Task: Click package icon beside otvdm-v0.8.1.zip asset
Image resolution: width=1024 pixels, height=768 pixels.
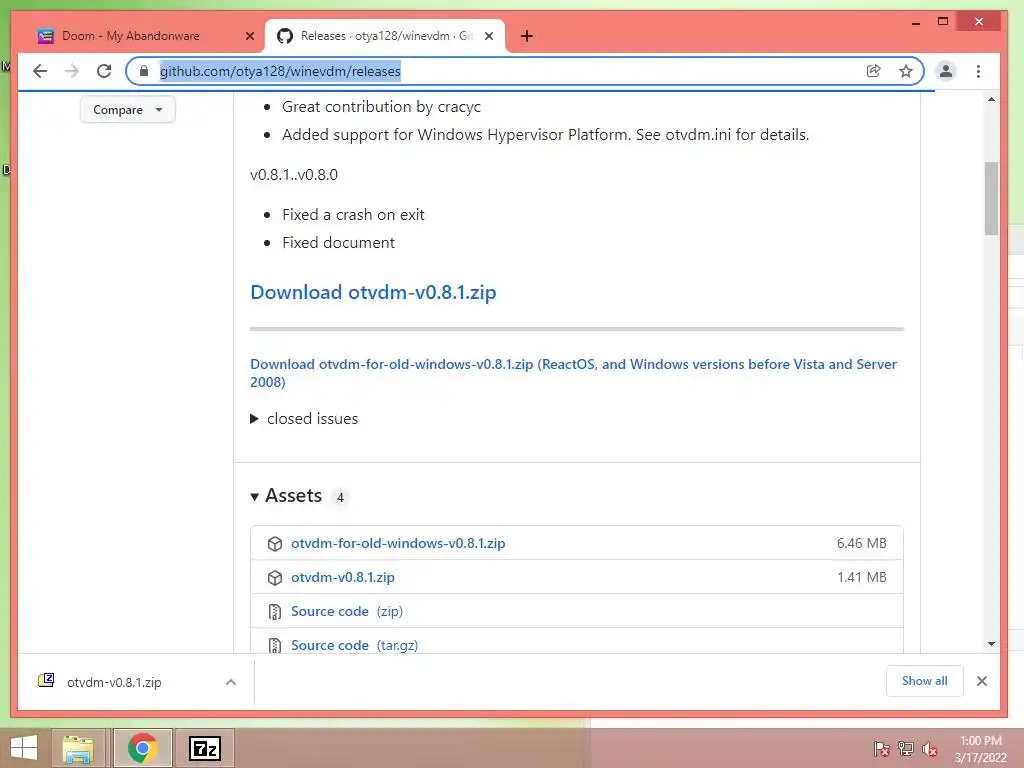Action: click(x=275, y=577)
